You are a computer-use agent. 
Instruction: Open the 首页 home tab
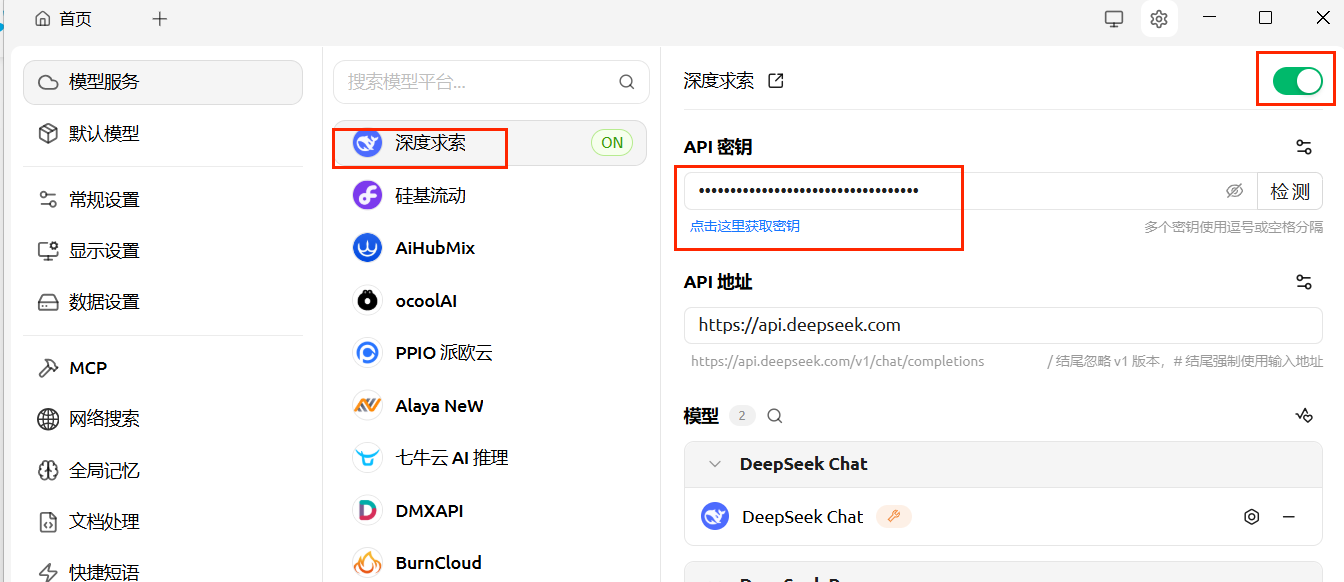point(63,19)
